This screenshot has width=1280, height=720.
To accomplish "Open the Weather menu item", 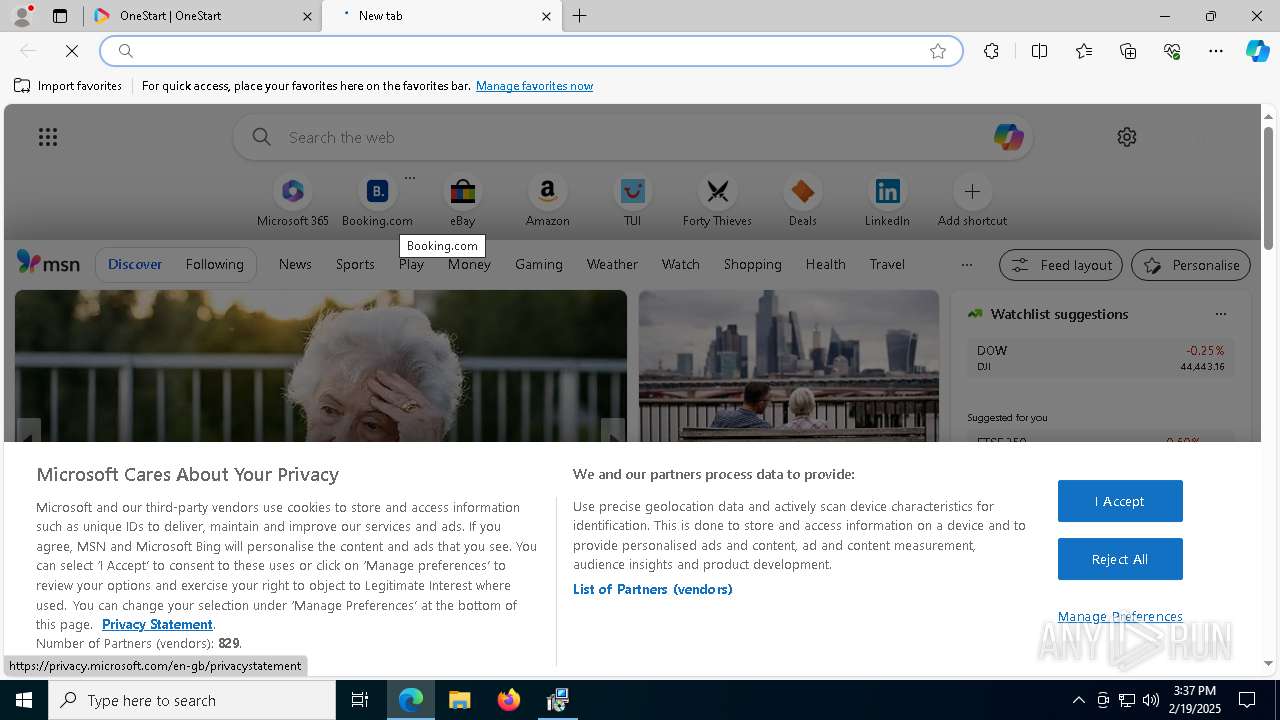I will (612, 264).
